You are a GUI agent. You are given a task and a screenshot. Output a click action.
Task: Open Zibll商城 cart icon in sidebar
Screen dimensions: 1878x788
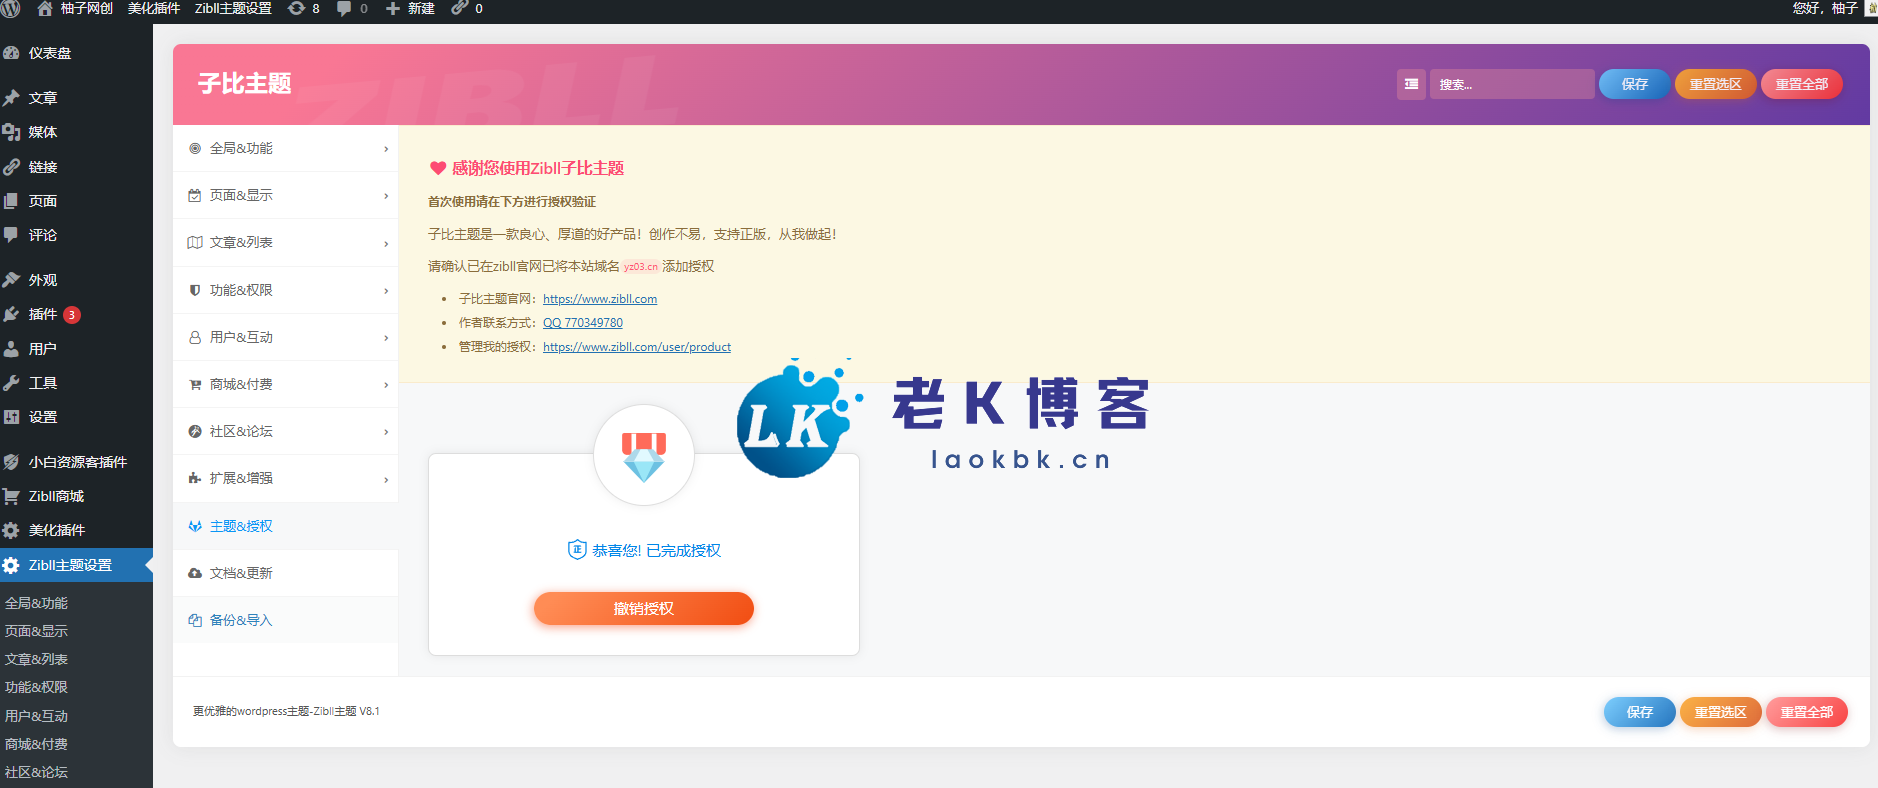click(12, 496)
